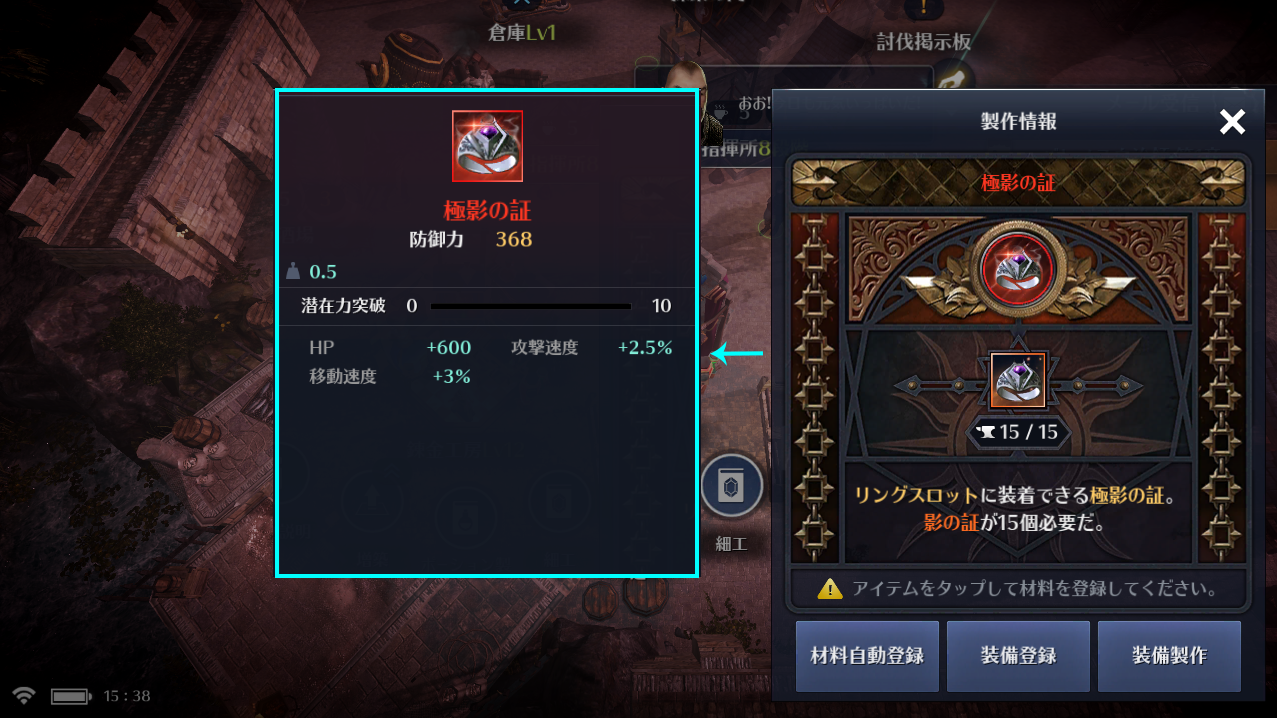Image resolution: width=1277 pixels, height=718 pixels.
Task: Tap the ring icon in item tooltip
Action: click(487, 146)
